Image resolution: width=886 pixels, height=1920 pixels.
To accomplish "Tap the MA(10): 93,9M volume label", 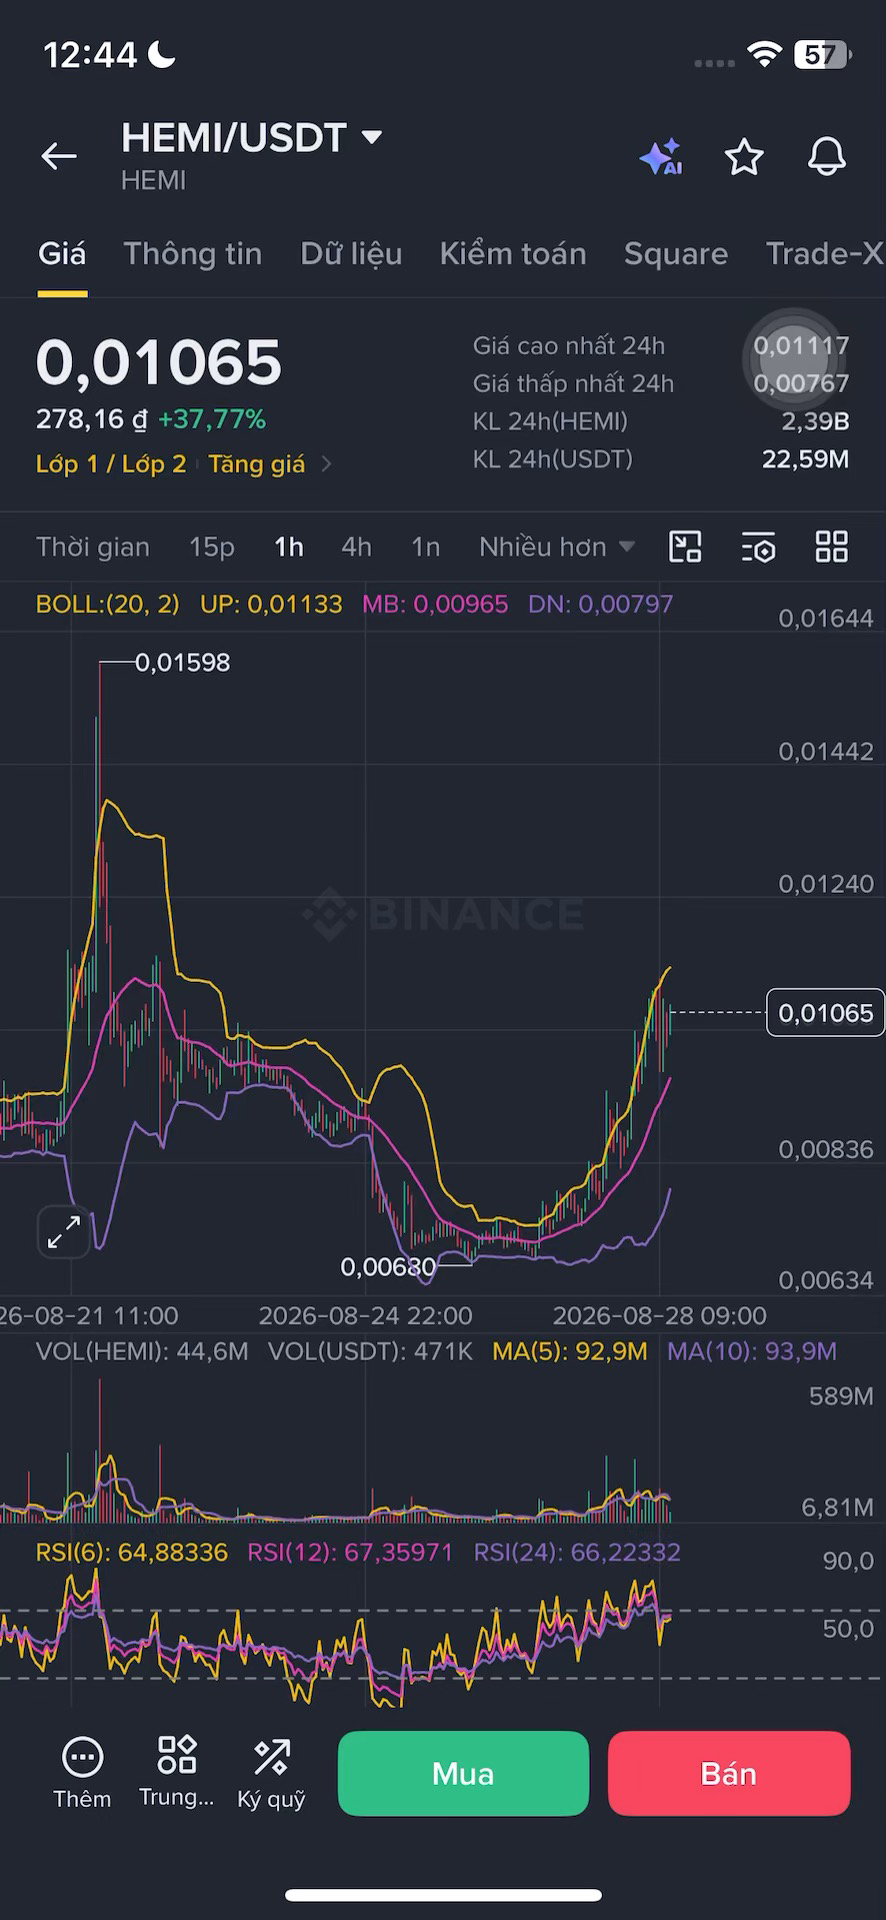I will [752, 1352].
